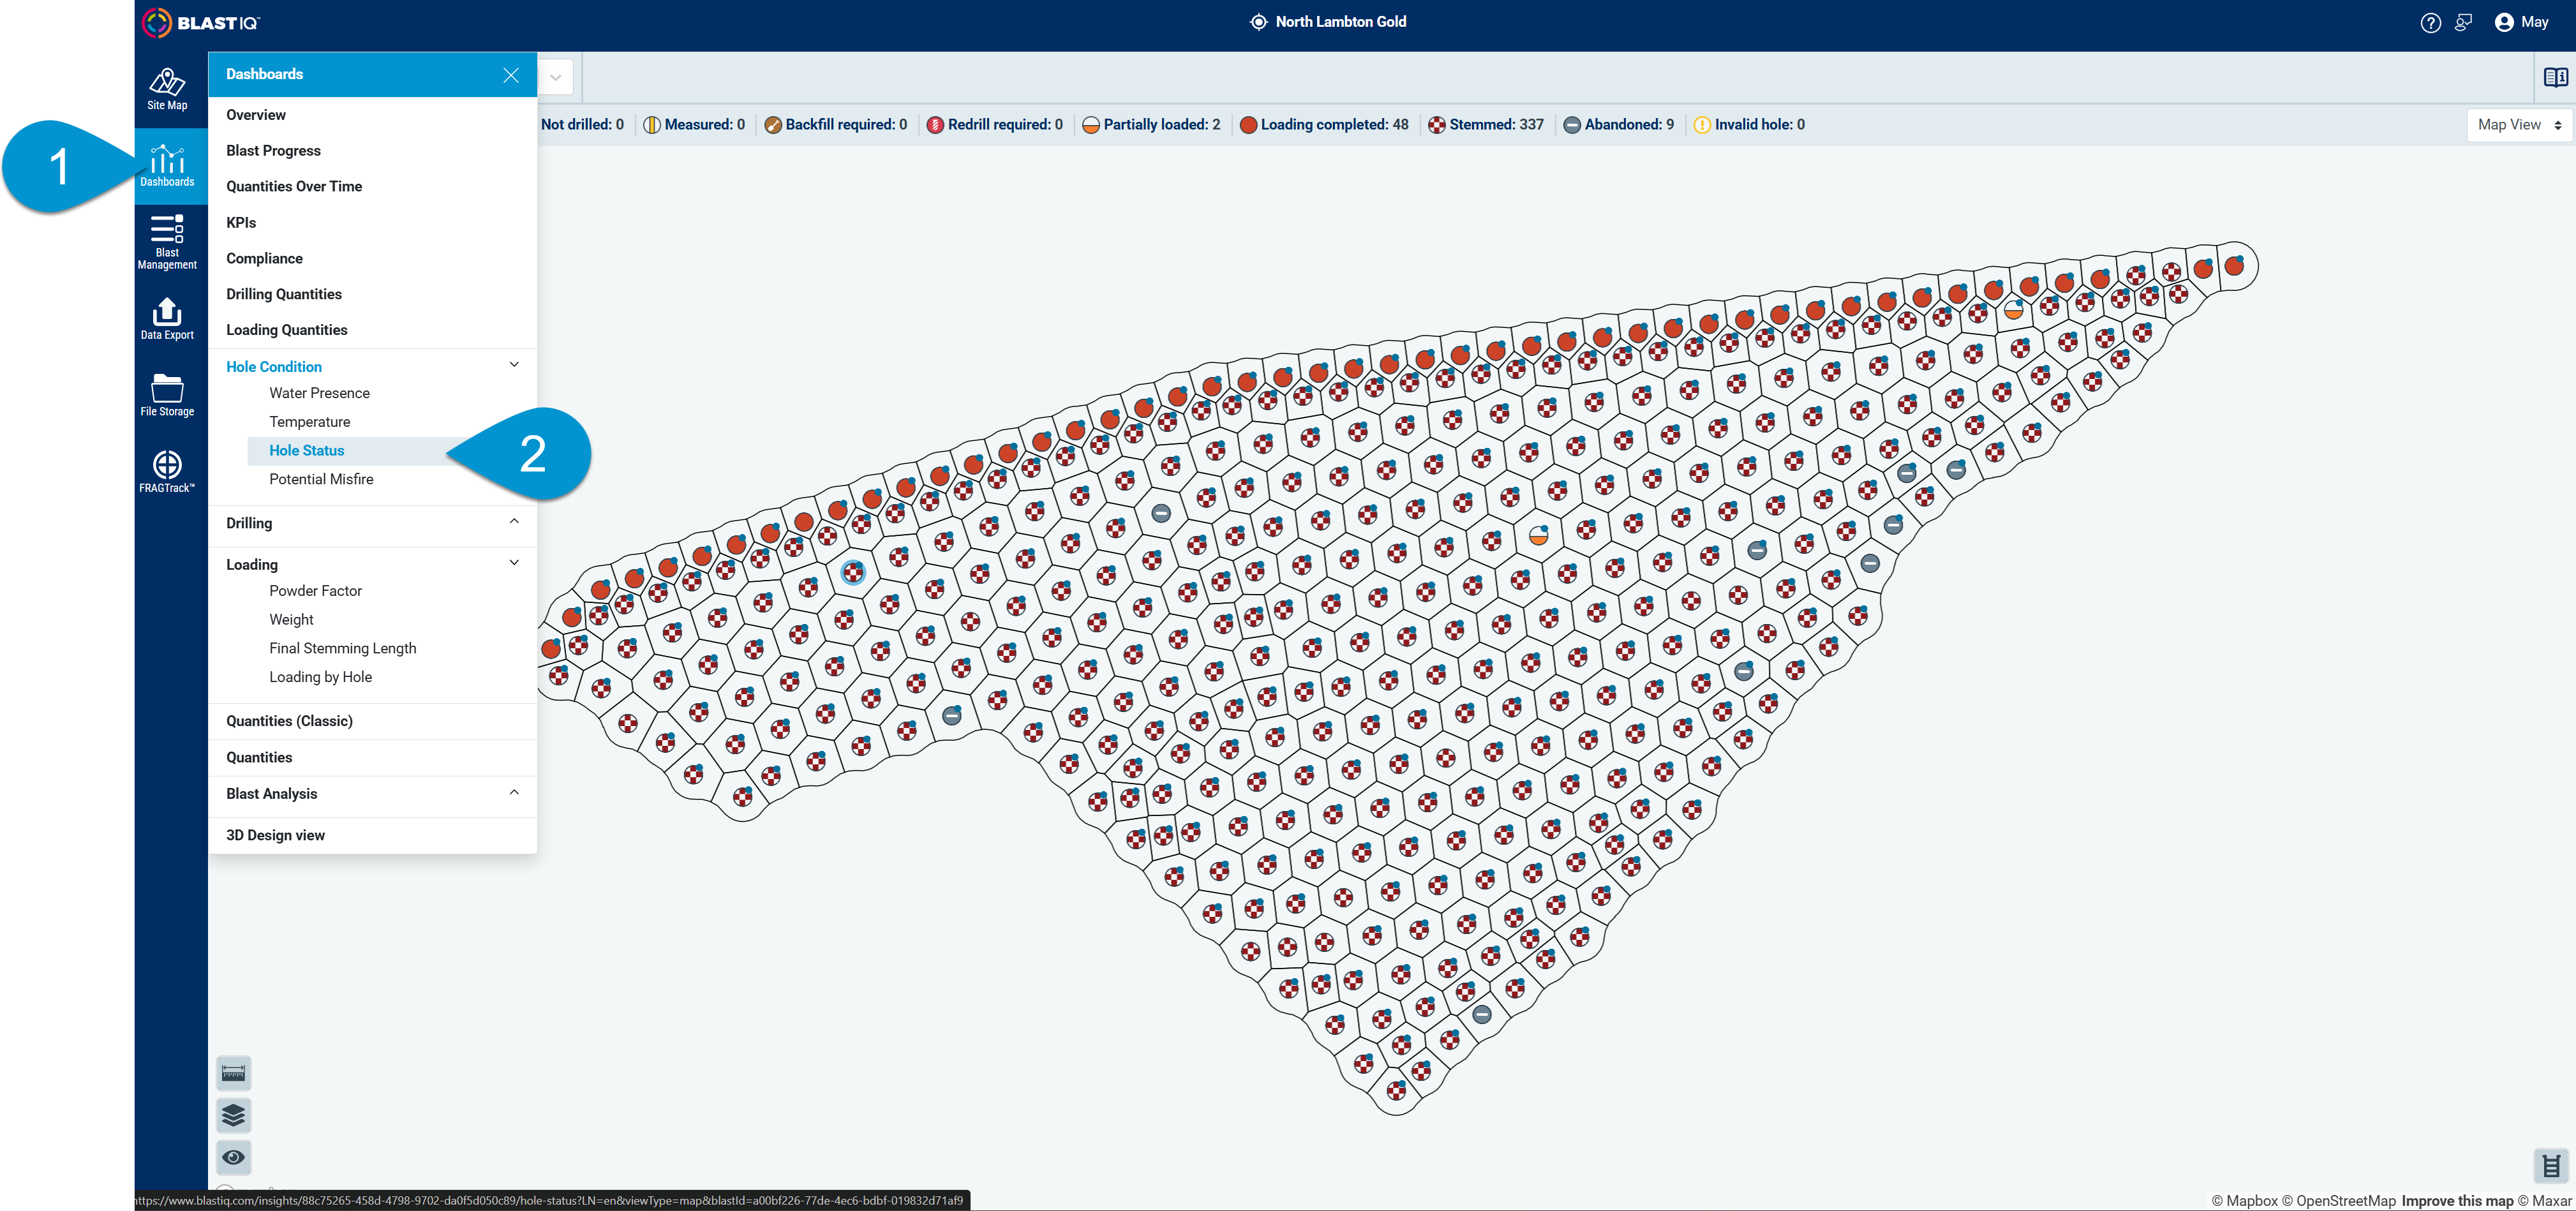Screen dimensions: 2576x1211
Task: Open the feedback chat icon in header
Action: [x=2463, y=22]
